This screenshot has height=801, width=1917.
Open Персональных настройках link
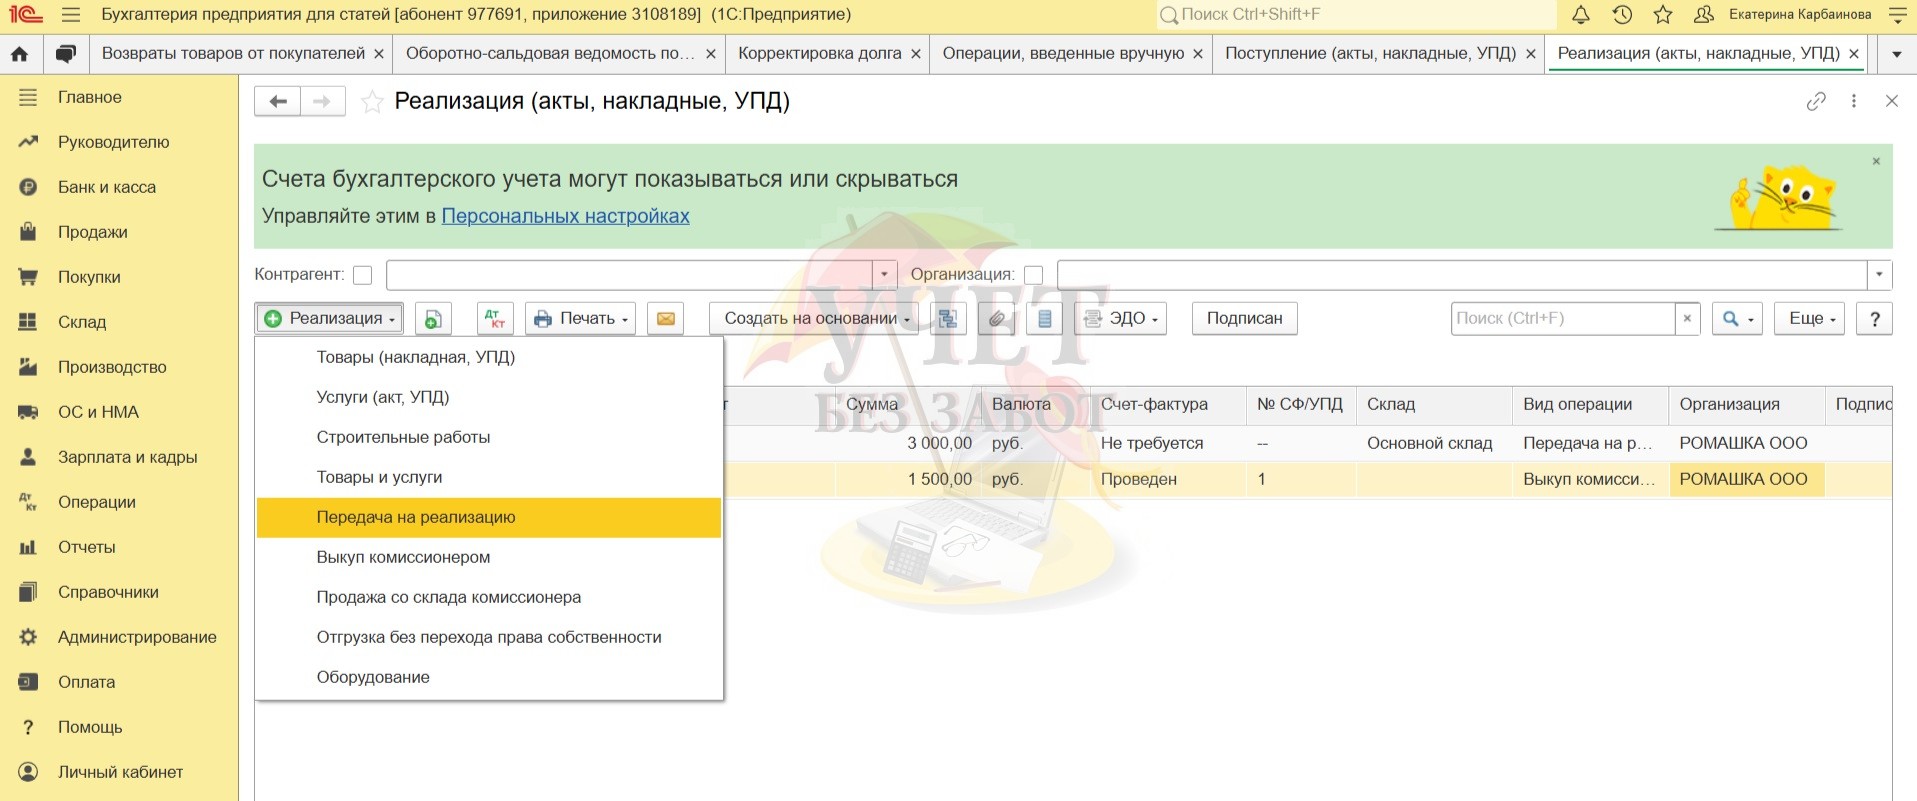(x=565, y=216)
